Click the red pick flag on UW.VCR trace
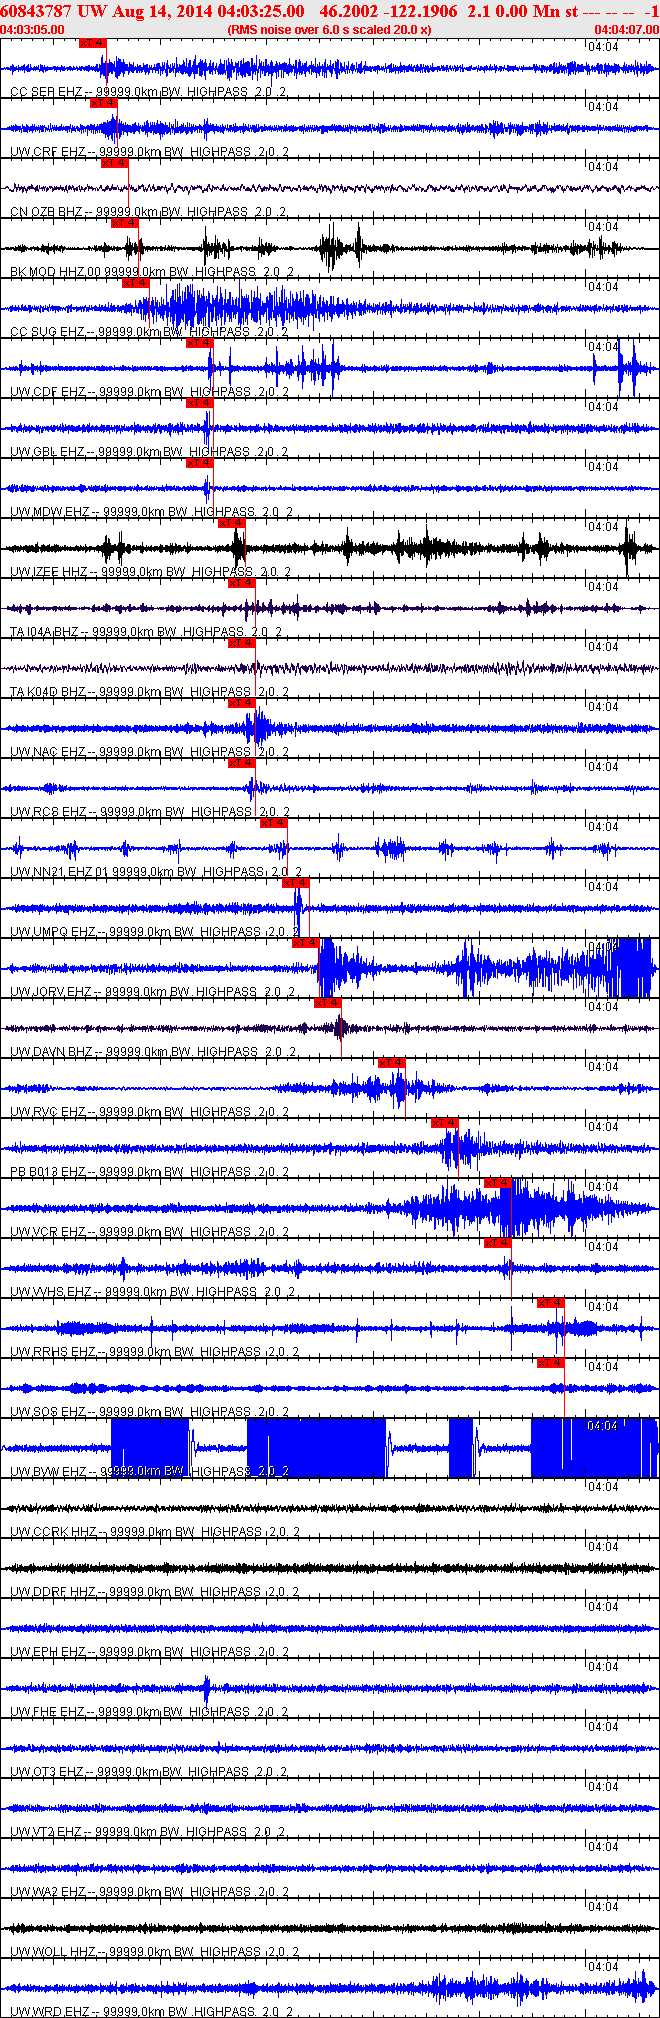The image size is (660, 2018). click(498, 1183)
